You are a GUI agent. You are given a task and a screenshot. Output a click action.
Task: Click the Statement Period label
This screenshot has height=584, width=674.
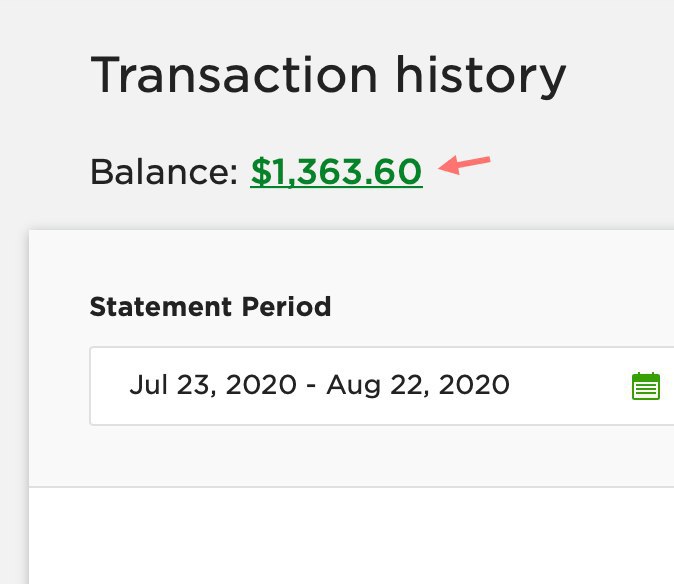(x=210, y=306)
